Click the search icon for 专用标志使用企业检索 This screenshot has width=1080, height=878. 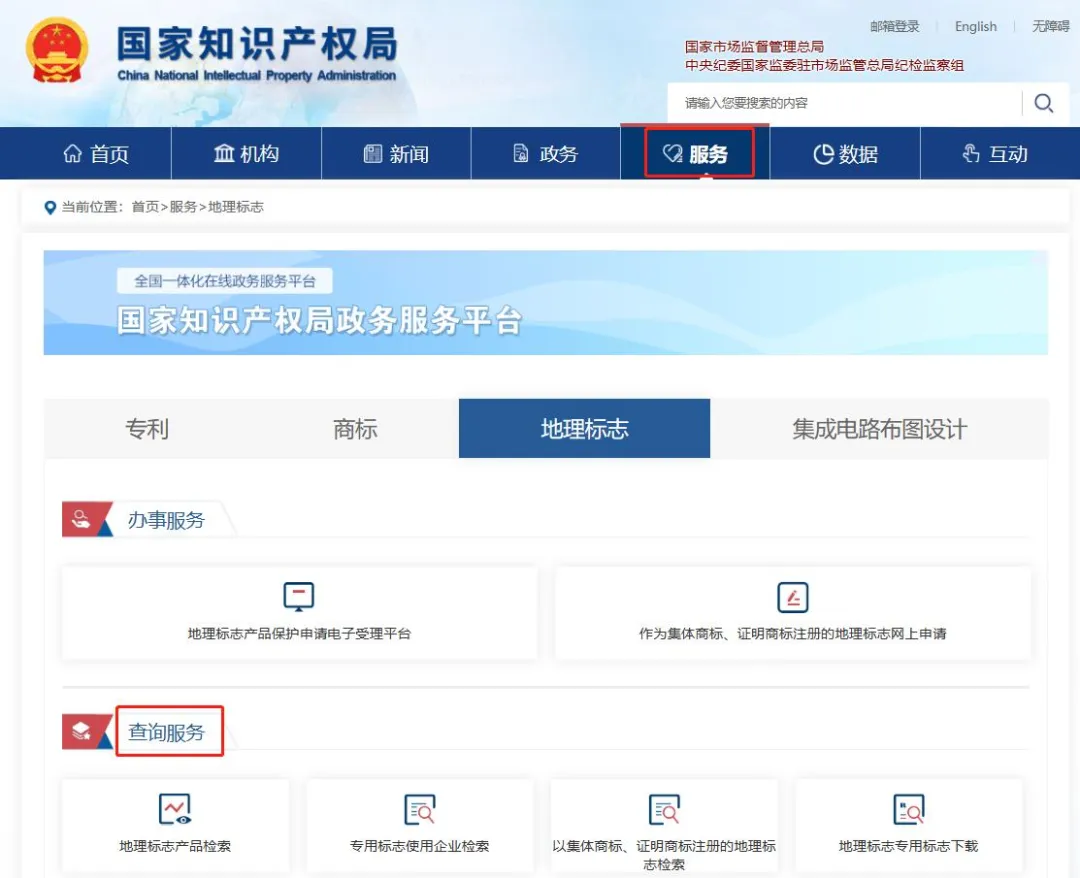click(x=419, y=809)
